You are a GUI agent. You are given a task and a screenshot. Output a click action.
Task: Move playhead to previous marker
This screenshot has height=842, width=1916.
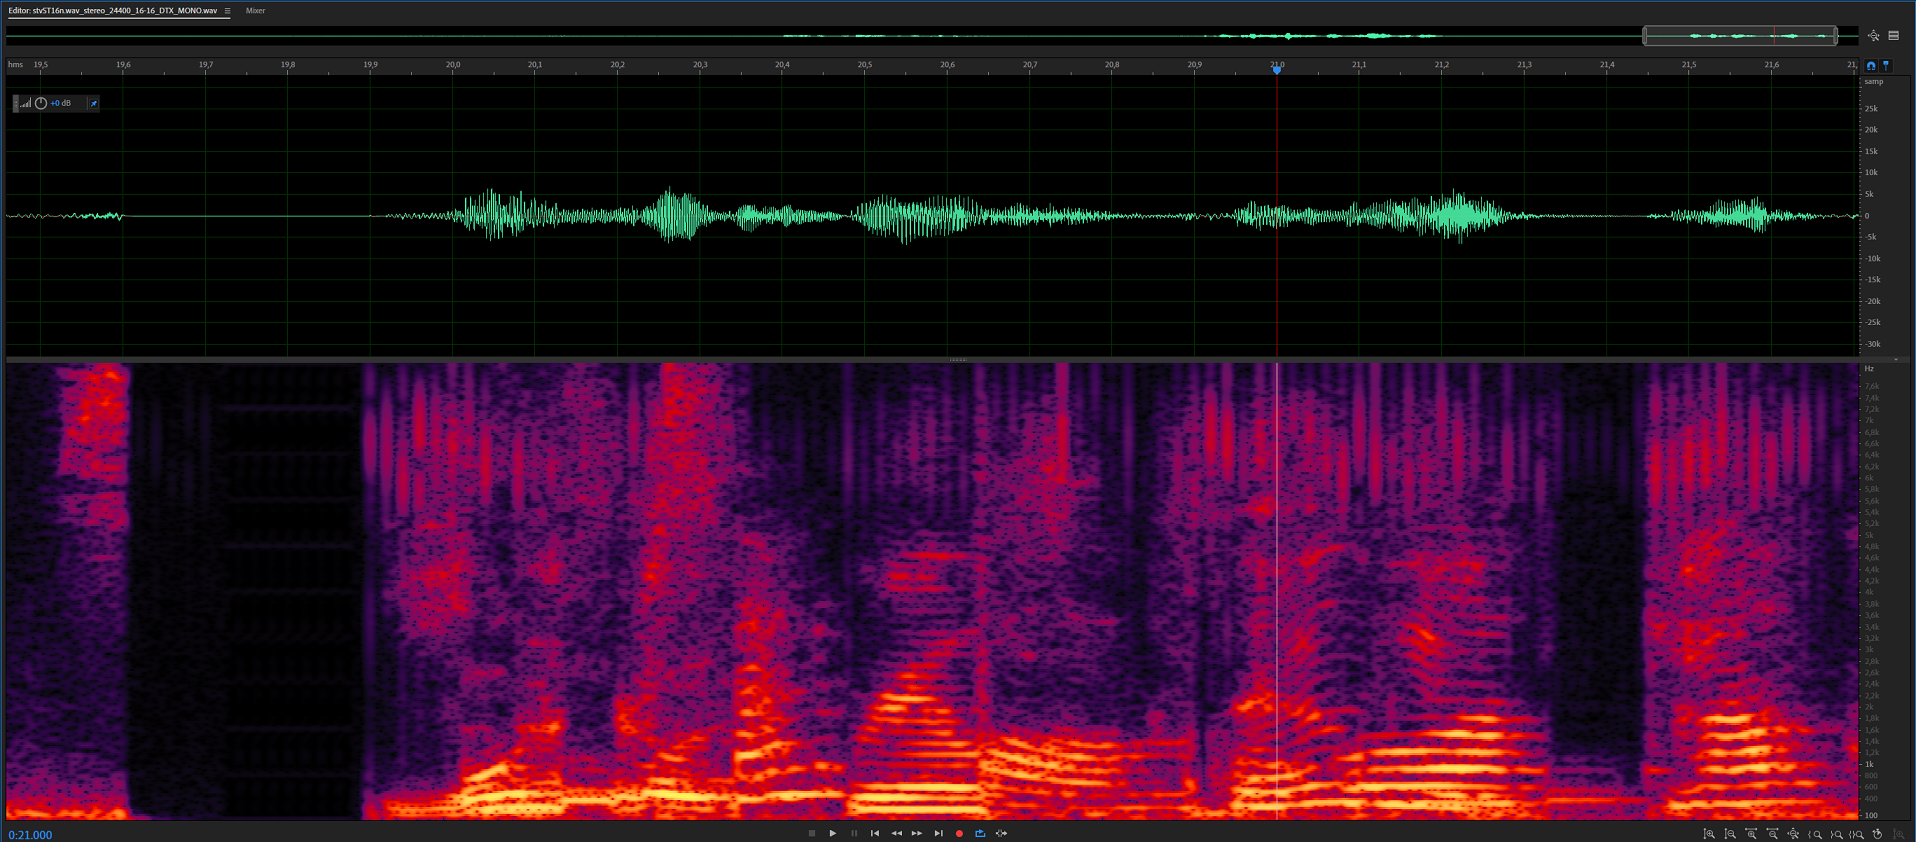pos(875,833)
